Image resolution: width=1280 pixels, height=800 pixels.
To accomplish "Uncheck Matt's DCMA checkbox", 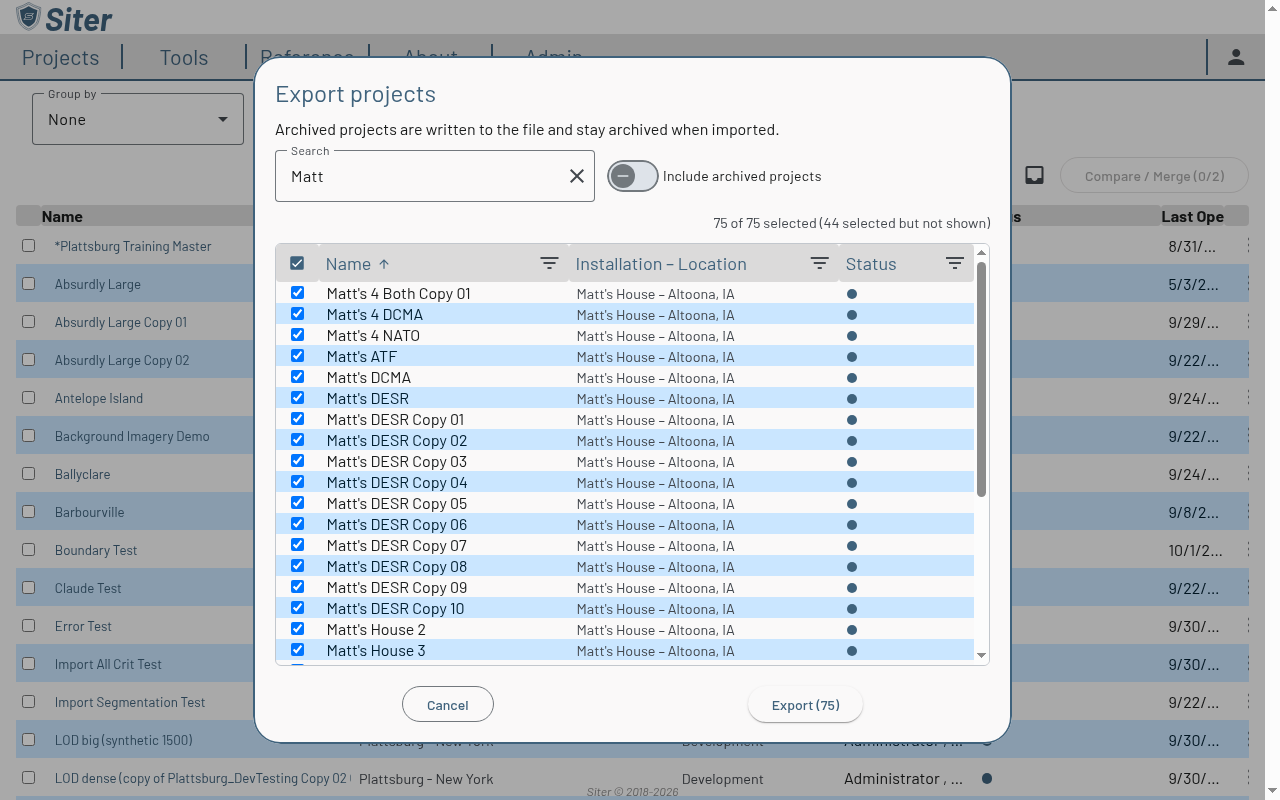I will [x=297, y=378].
